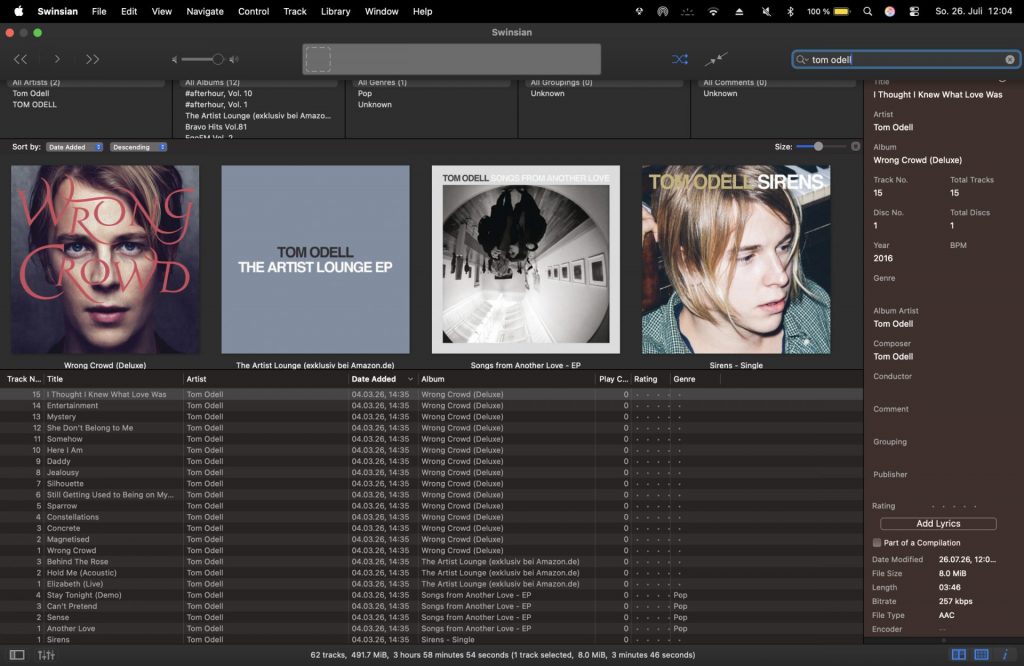
Task: Open the Navigate menu
Action: point(204,11)
